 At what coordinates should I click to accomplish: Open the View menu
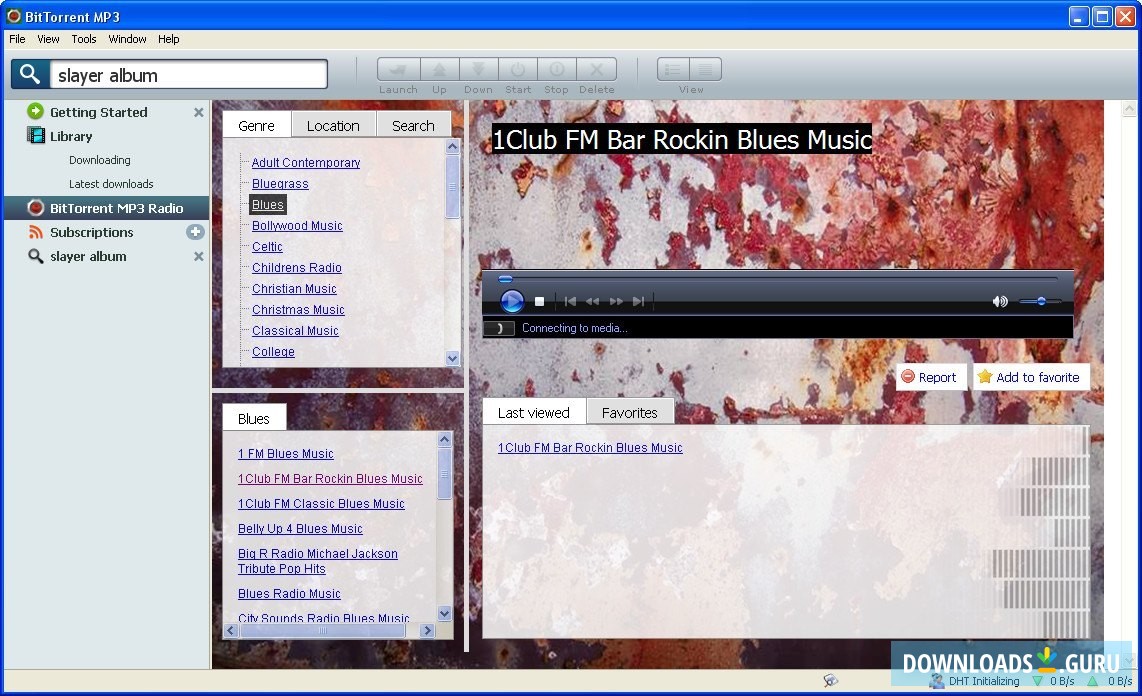click(48, 39)
